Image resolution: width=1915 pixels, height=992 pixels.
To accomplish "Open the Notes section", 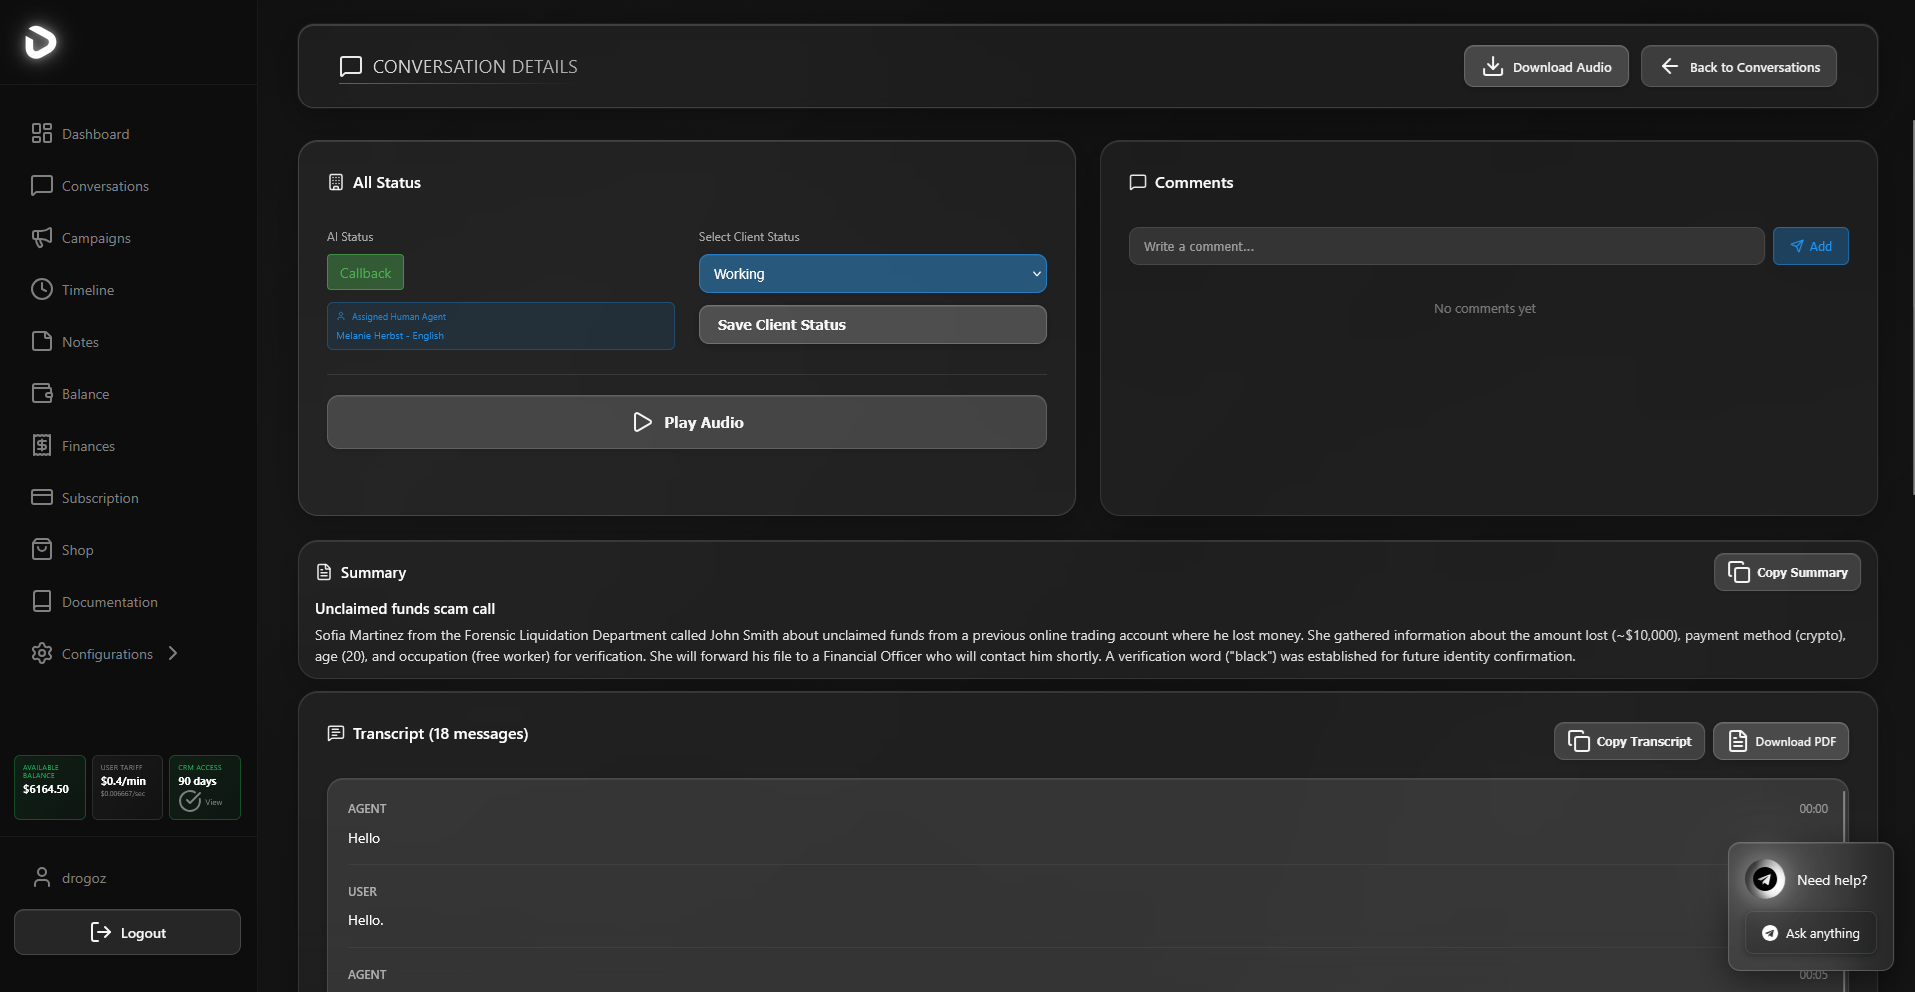I will (79, 341).
